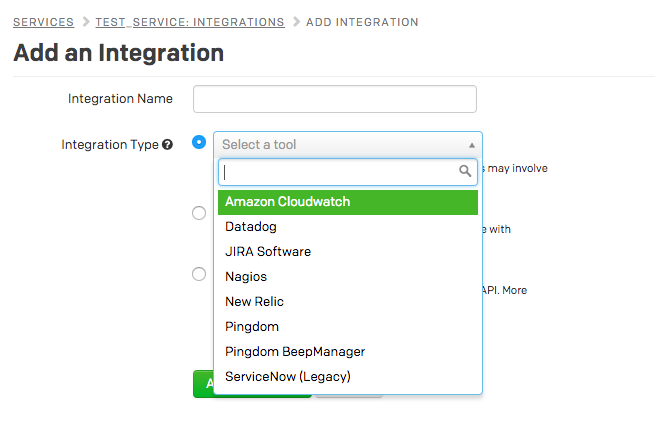655x421 pixels.
Task: Click the Add Integration breadcrumb text
Action: click(362, 22)
